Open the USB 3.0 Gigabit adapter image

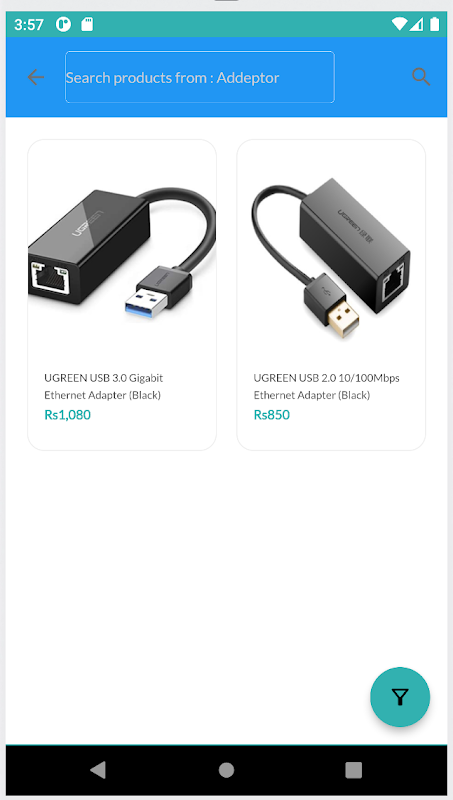pyautogui.click(x=122, y=249)
